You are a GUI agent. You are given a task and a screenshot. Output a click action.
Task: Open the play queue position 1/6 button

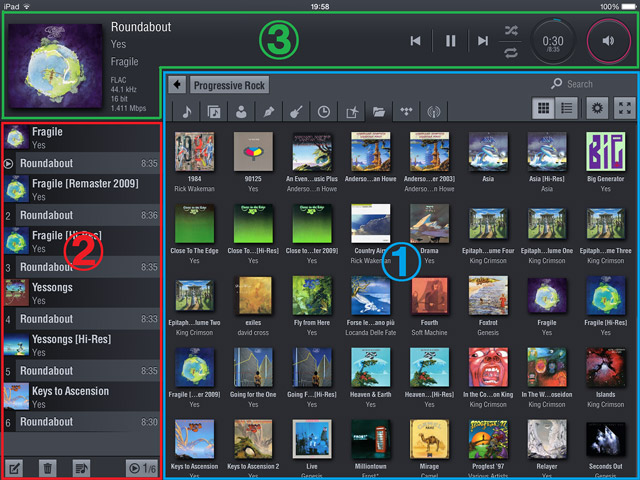coord(141,467)
